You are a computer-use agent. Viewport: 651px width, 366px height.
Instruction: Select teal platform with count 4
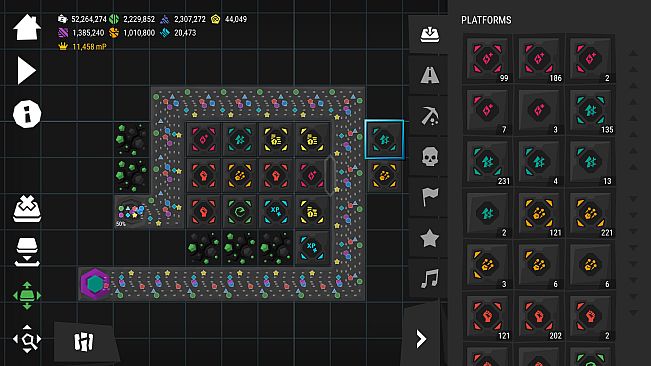(539, 162)
